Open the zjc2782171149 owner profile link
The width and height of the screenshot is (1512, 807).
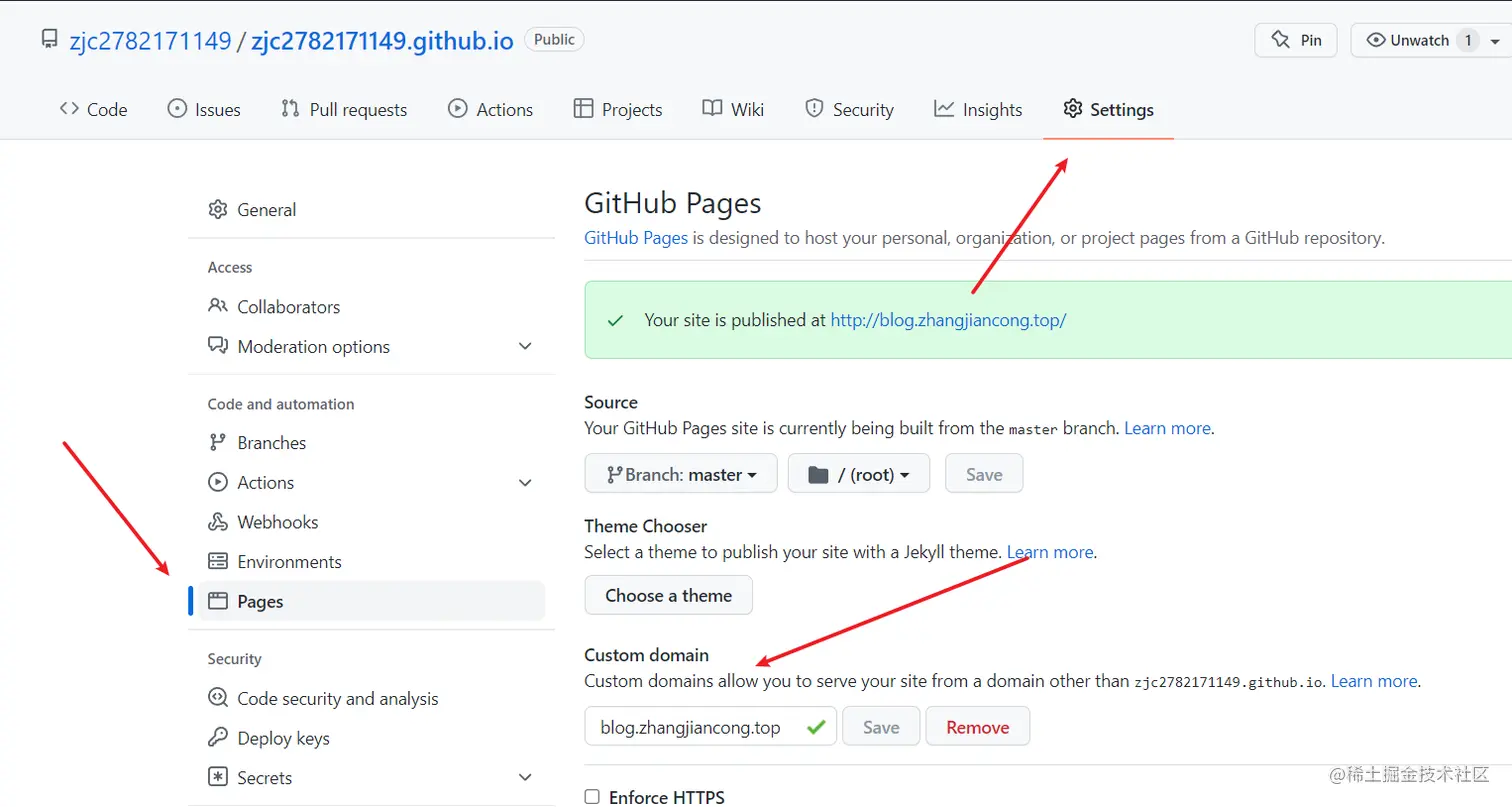click(150, 41)
